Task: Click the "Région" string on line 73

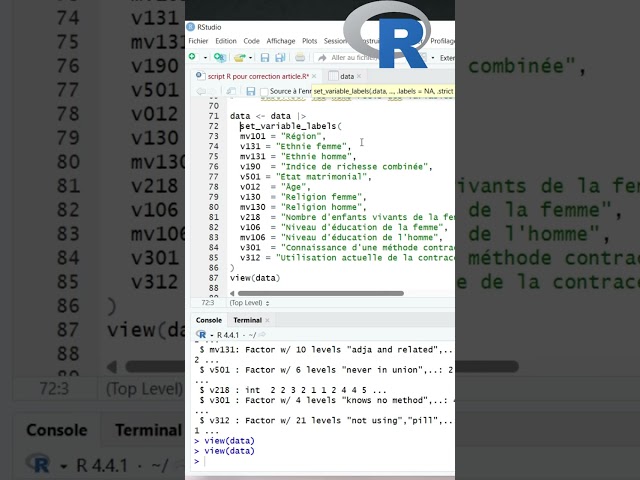Action: point(300,136)
